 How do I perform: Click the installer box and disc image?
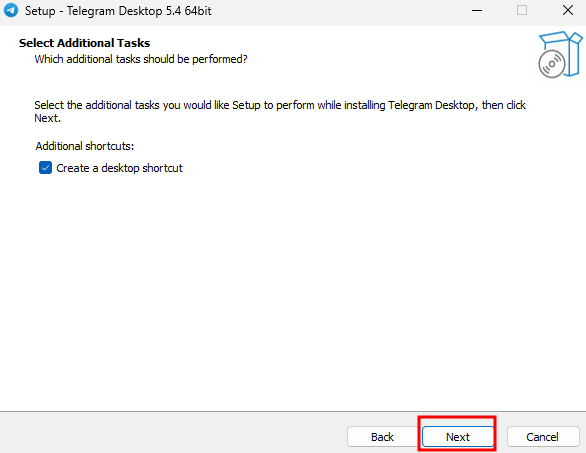(560, 55)
